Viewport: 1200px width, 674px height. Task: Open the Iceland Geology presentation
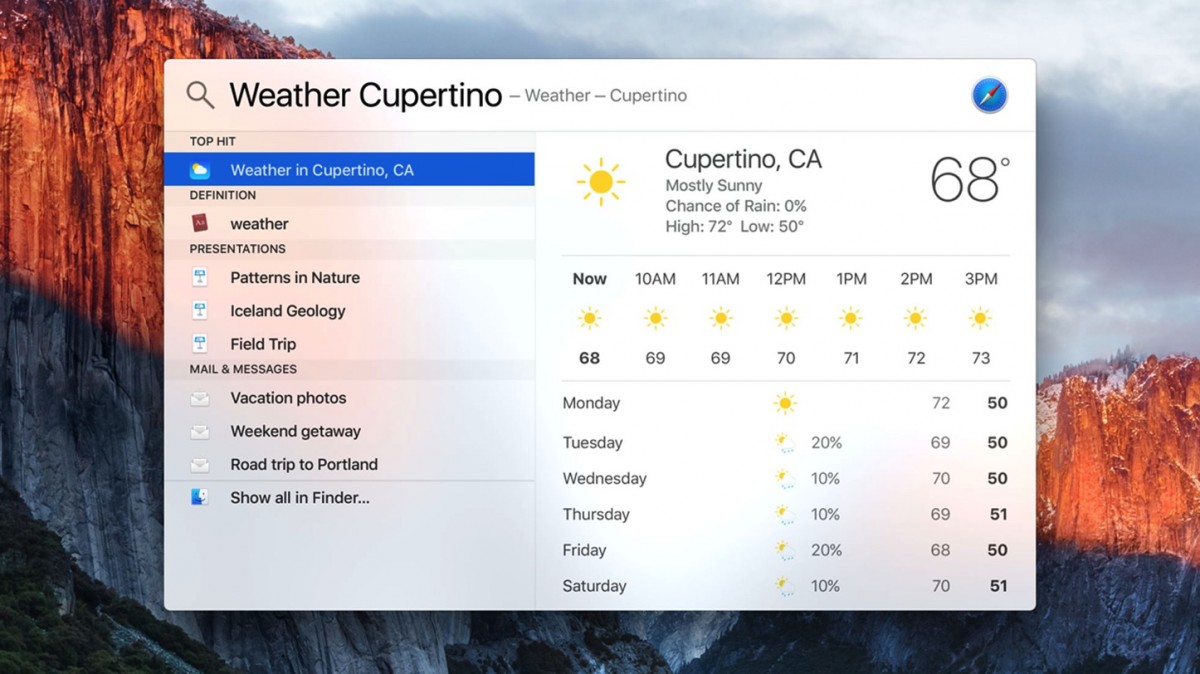click(288, 311)
